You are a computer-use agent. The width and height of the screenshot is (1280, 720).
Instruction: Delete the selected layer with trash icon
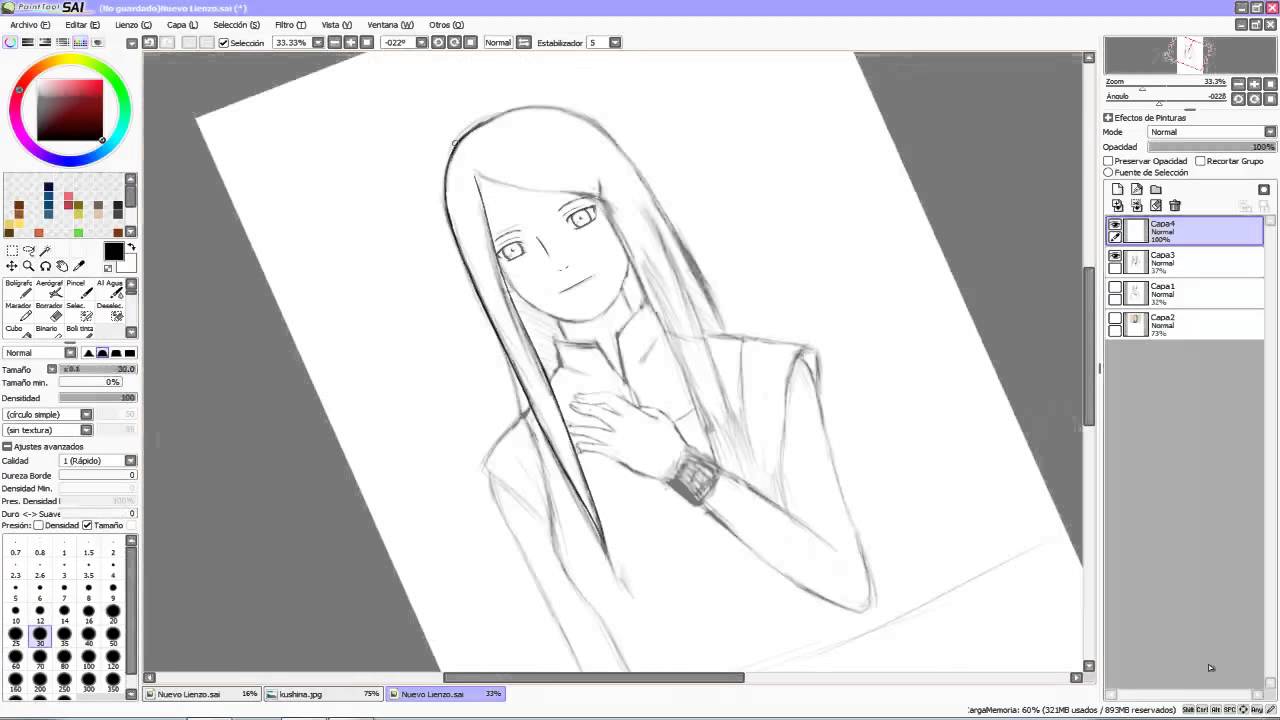tap(1175, 205)
